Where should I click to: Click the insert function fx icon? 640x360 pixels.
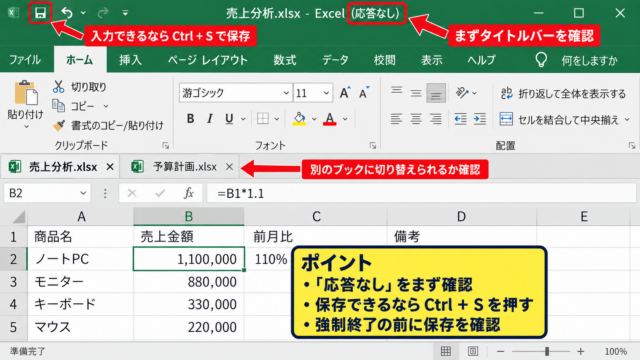coord(189,193)
